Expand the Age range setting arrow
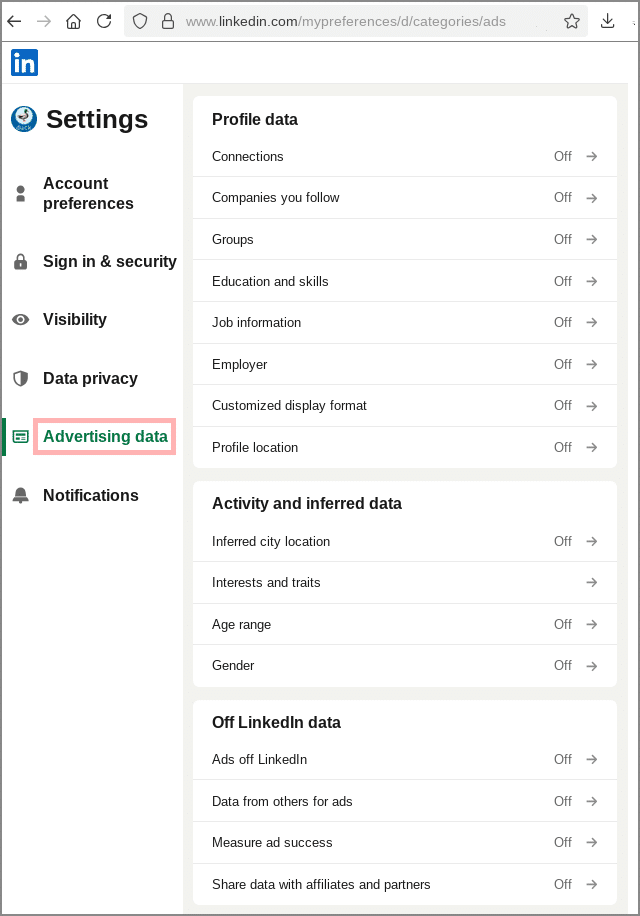Screen dimensions: 640x916 (x=594, y=624)
